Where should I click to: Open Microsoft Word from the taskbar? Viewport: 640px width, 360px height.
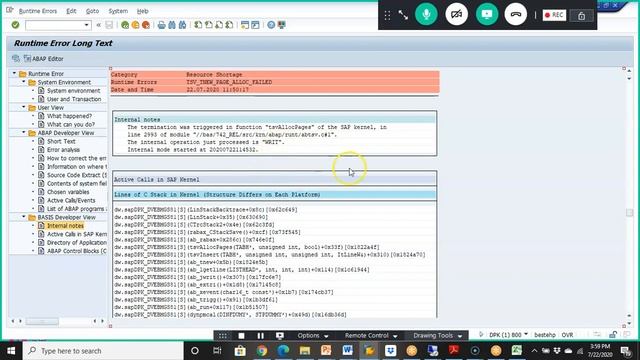(347, 351)
